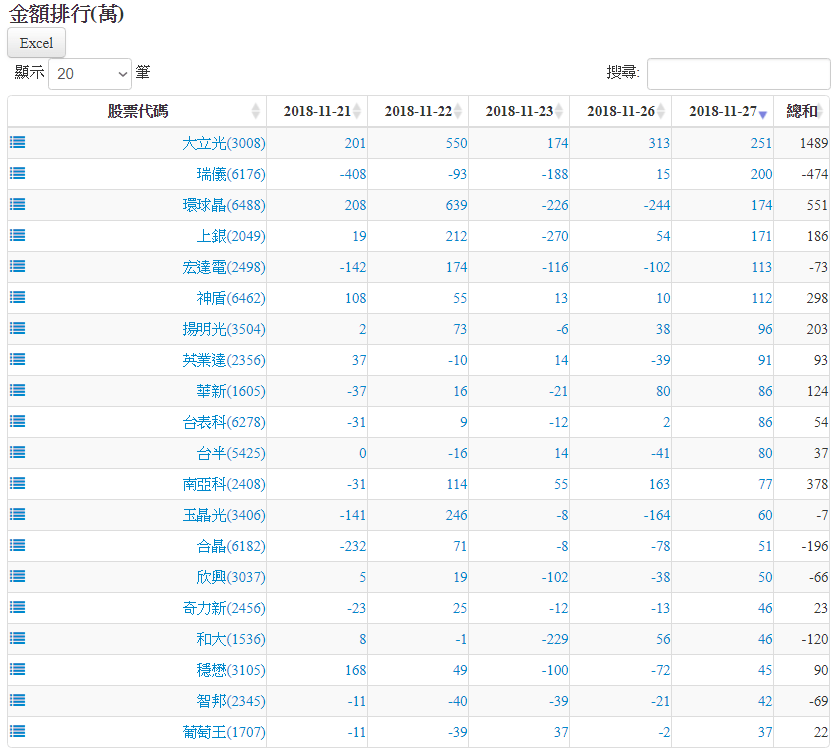Viewport: 836px width, 752px height.
Task: Sort by the 總和 column header
Action: tap(801, 111)
